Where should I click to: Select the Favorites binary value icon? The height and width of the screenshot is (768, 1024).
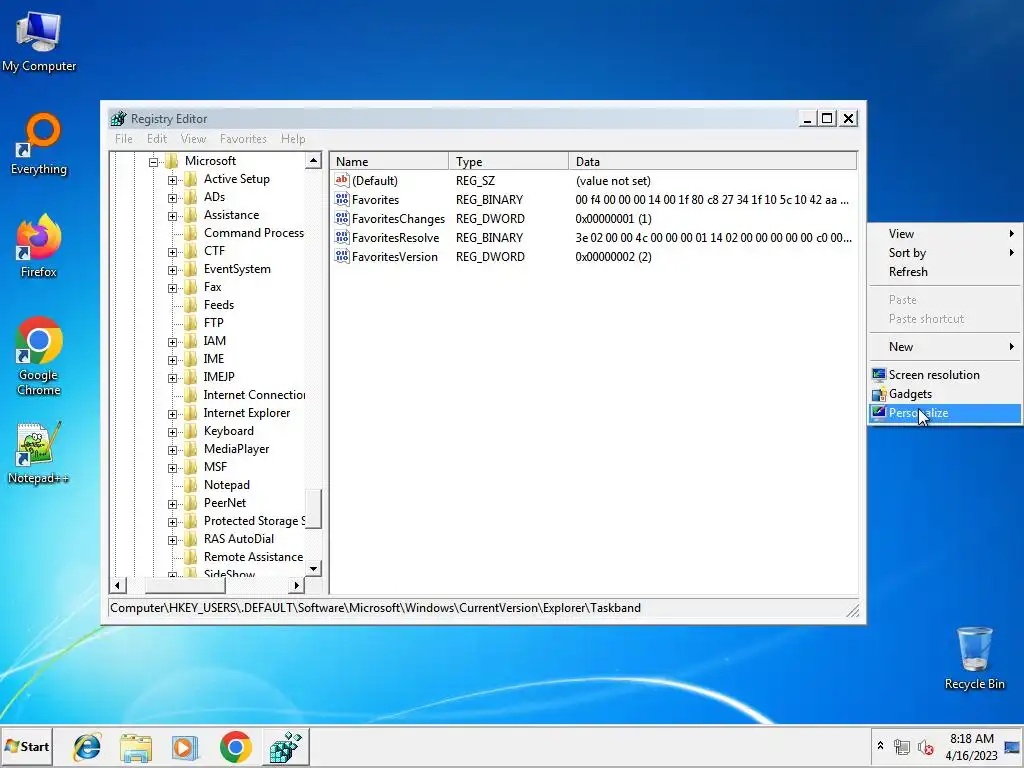click(x=342, y=199)
